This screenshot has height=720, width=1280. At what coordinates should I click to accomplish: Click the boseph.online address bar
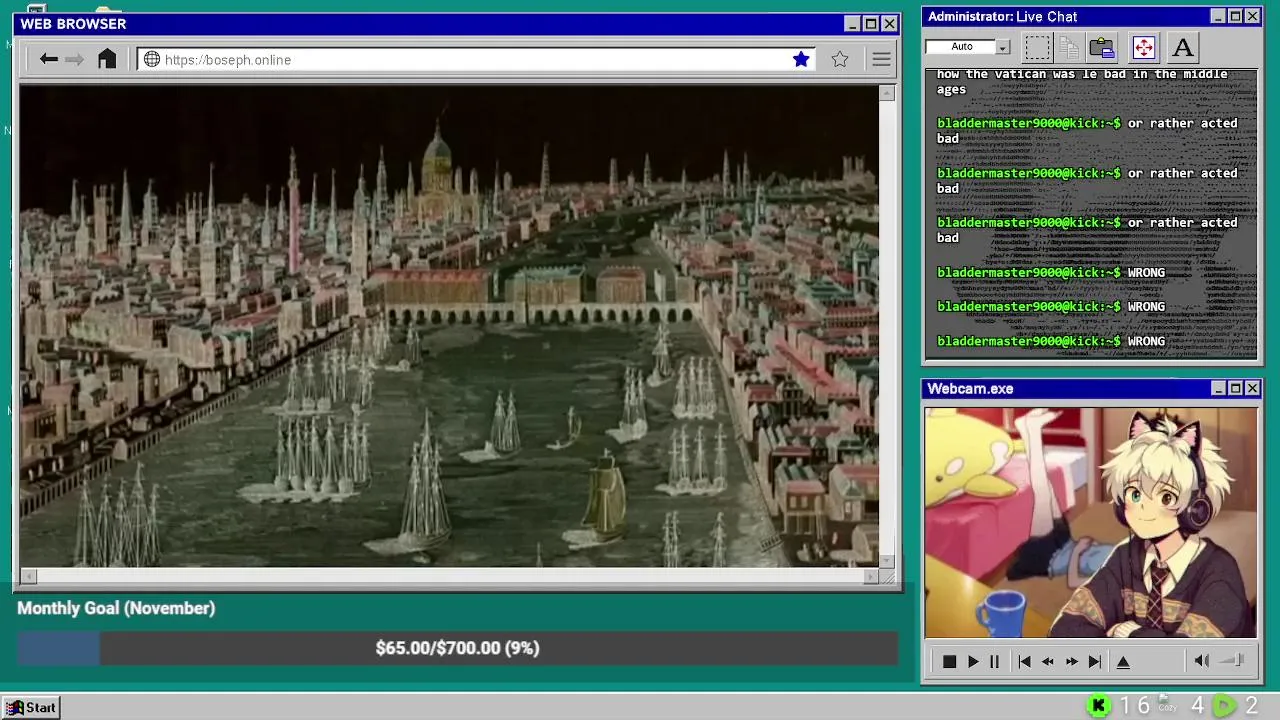[475, 59]
